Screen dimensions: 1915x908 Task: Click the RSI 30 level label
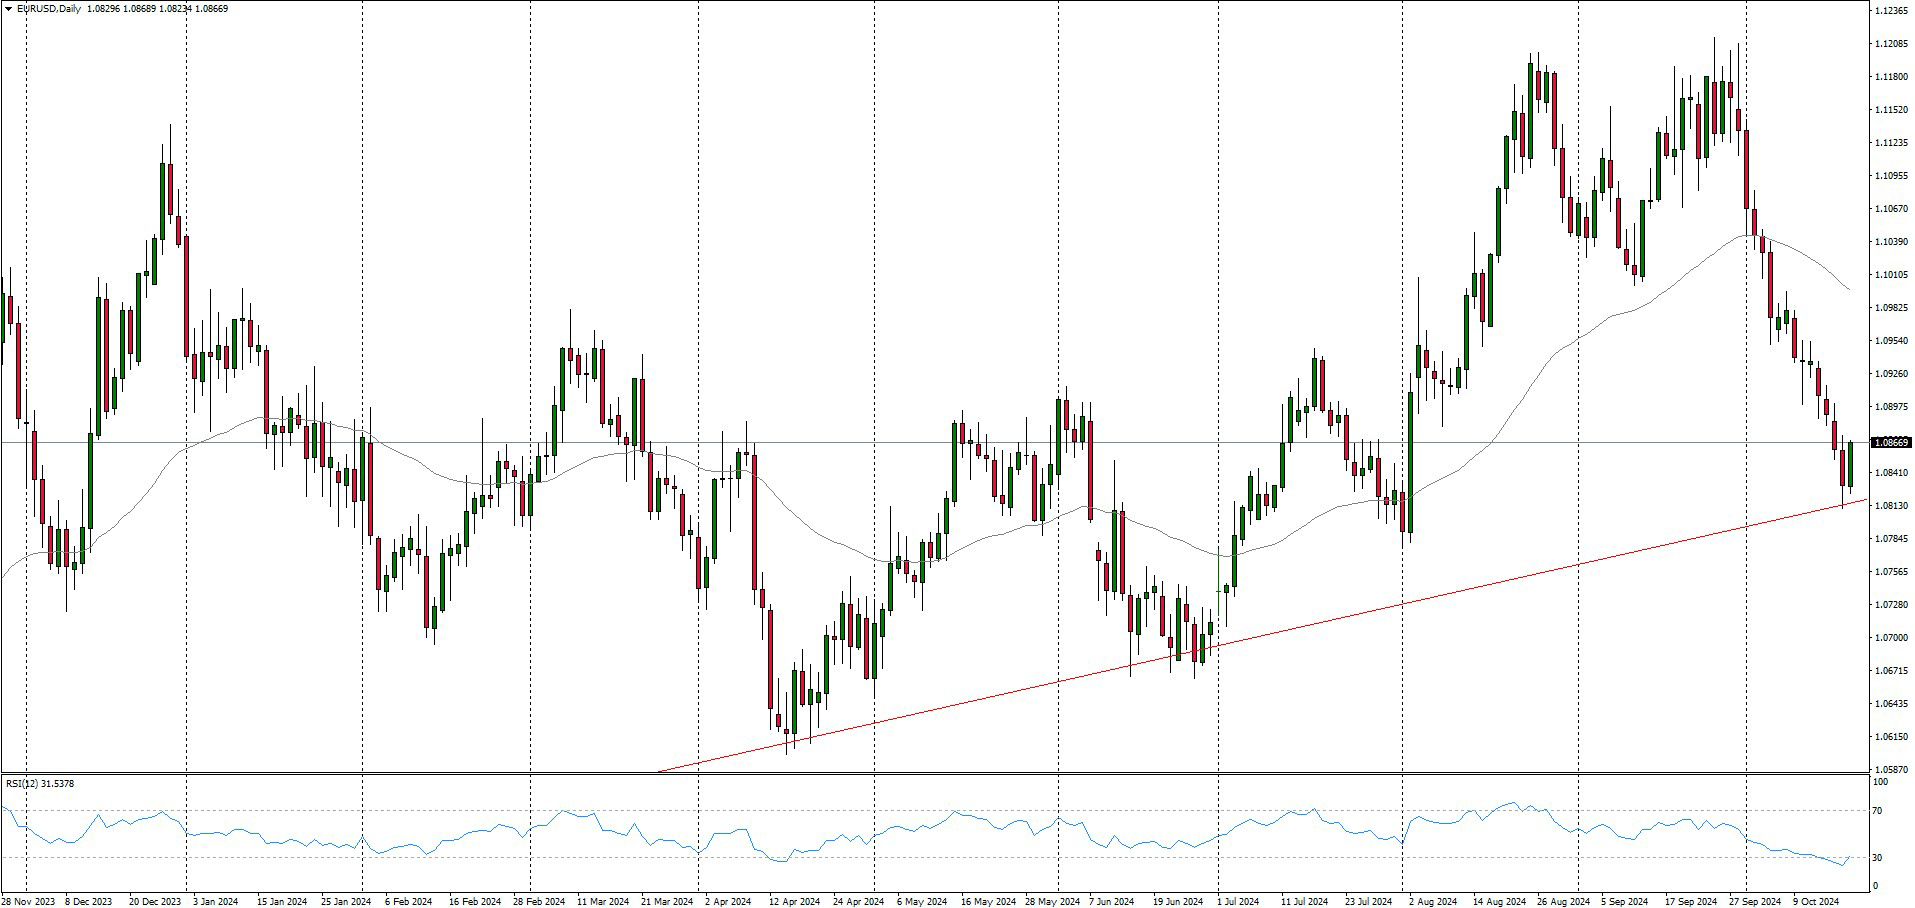(x=1878, y=858)
